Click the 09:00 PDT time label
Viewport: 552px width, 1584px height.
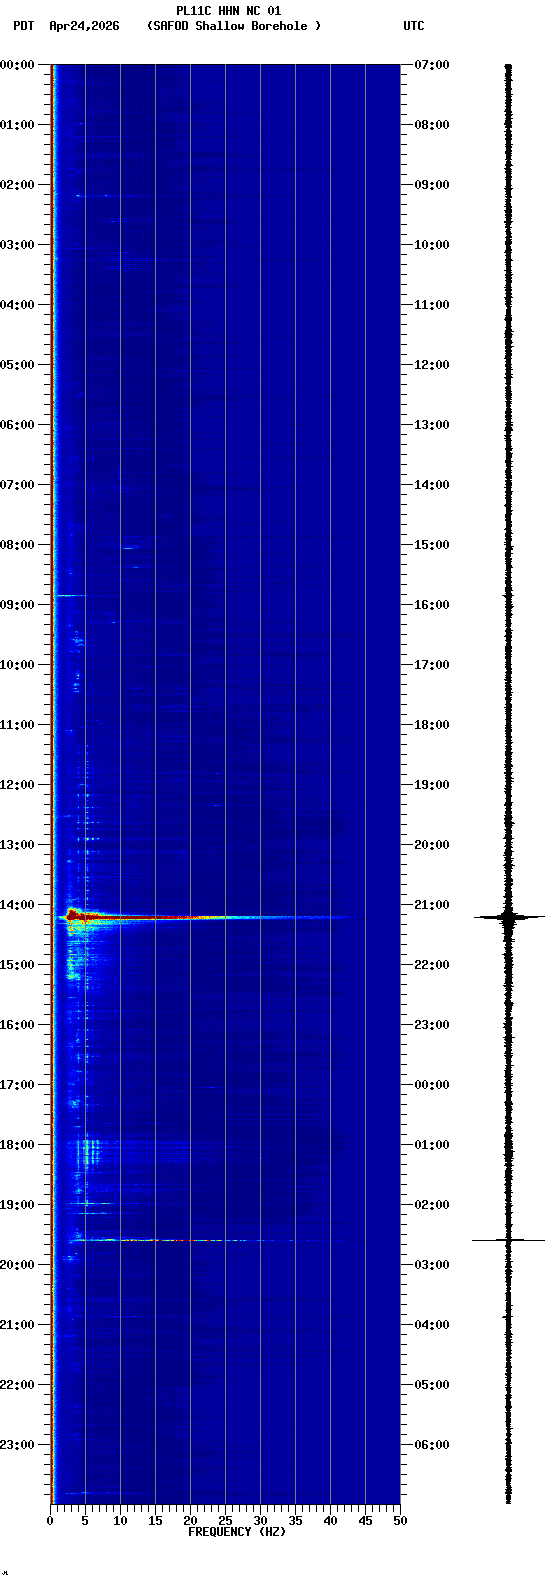pyautogui.click(x=17, y=604)
